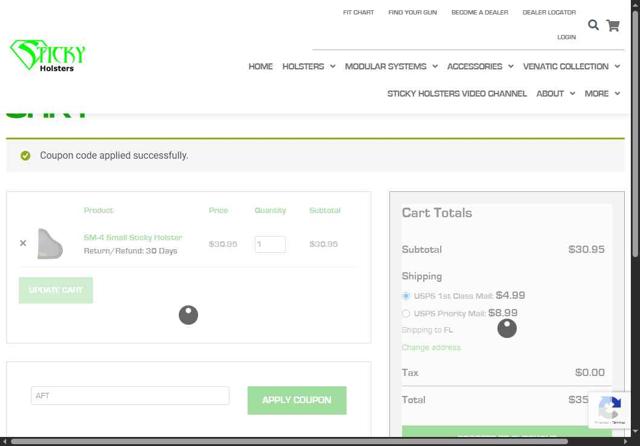Click the scroll right arrow at the bottom
This screenshot has width=640, height=446.
tap(625, 442)
